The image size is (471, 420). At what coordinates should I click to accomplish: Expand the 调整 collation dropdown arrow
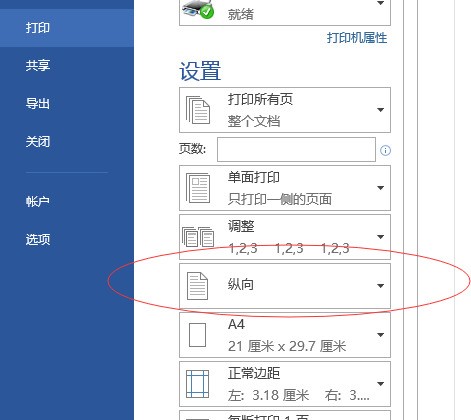click(380, 237)
